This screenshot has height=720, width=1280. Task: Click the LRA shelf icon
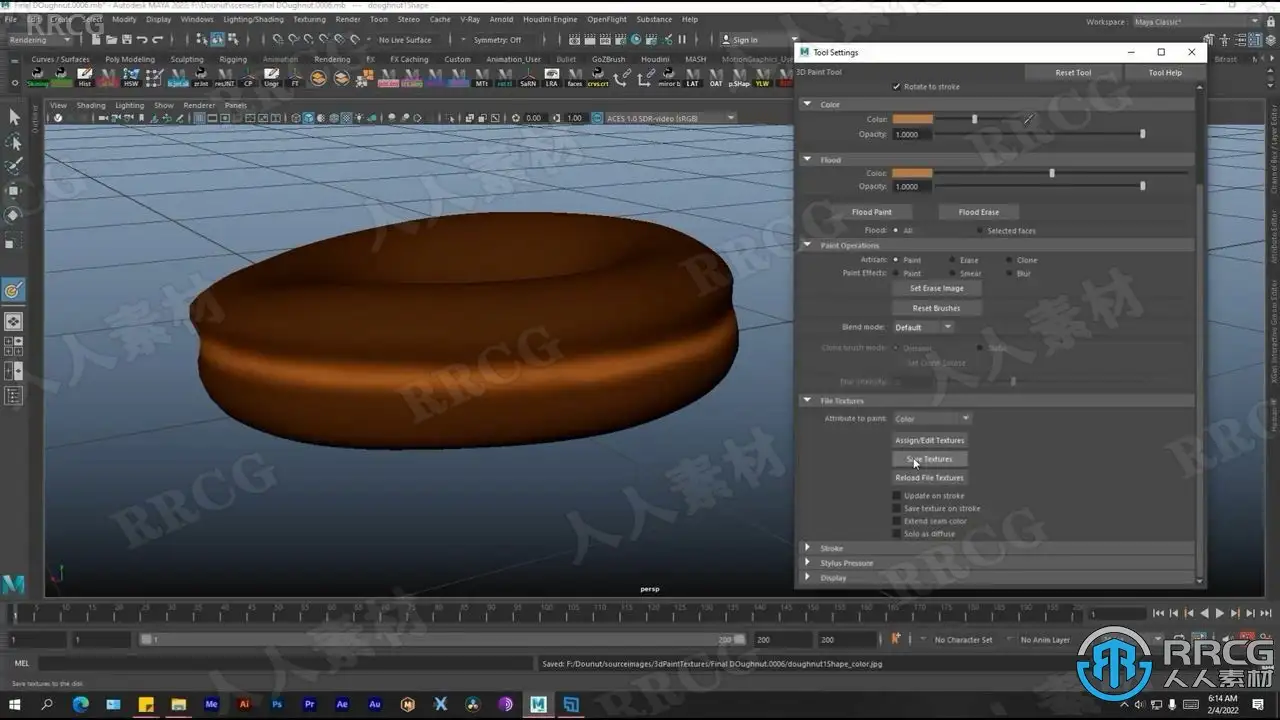click(x=551, y=79)
